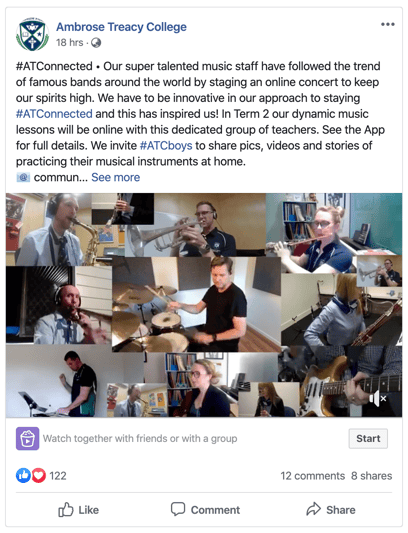The width and height of the screenshot is (408, 533).
Task: Open the Ambrose Treacy College page name link
Action: click(x=121, y=27)
